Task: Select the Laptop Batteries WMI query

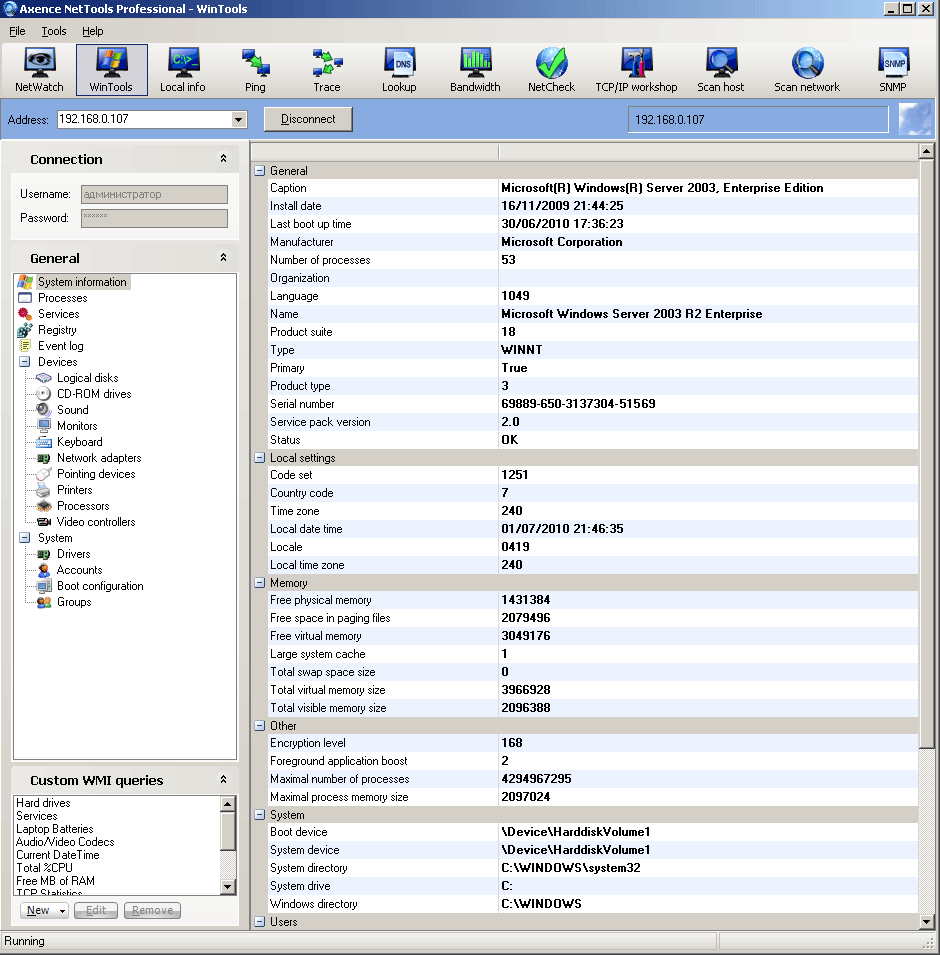Action: [x=55, y=829]
